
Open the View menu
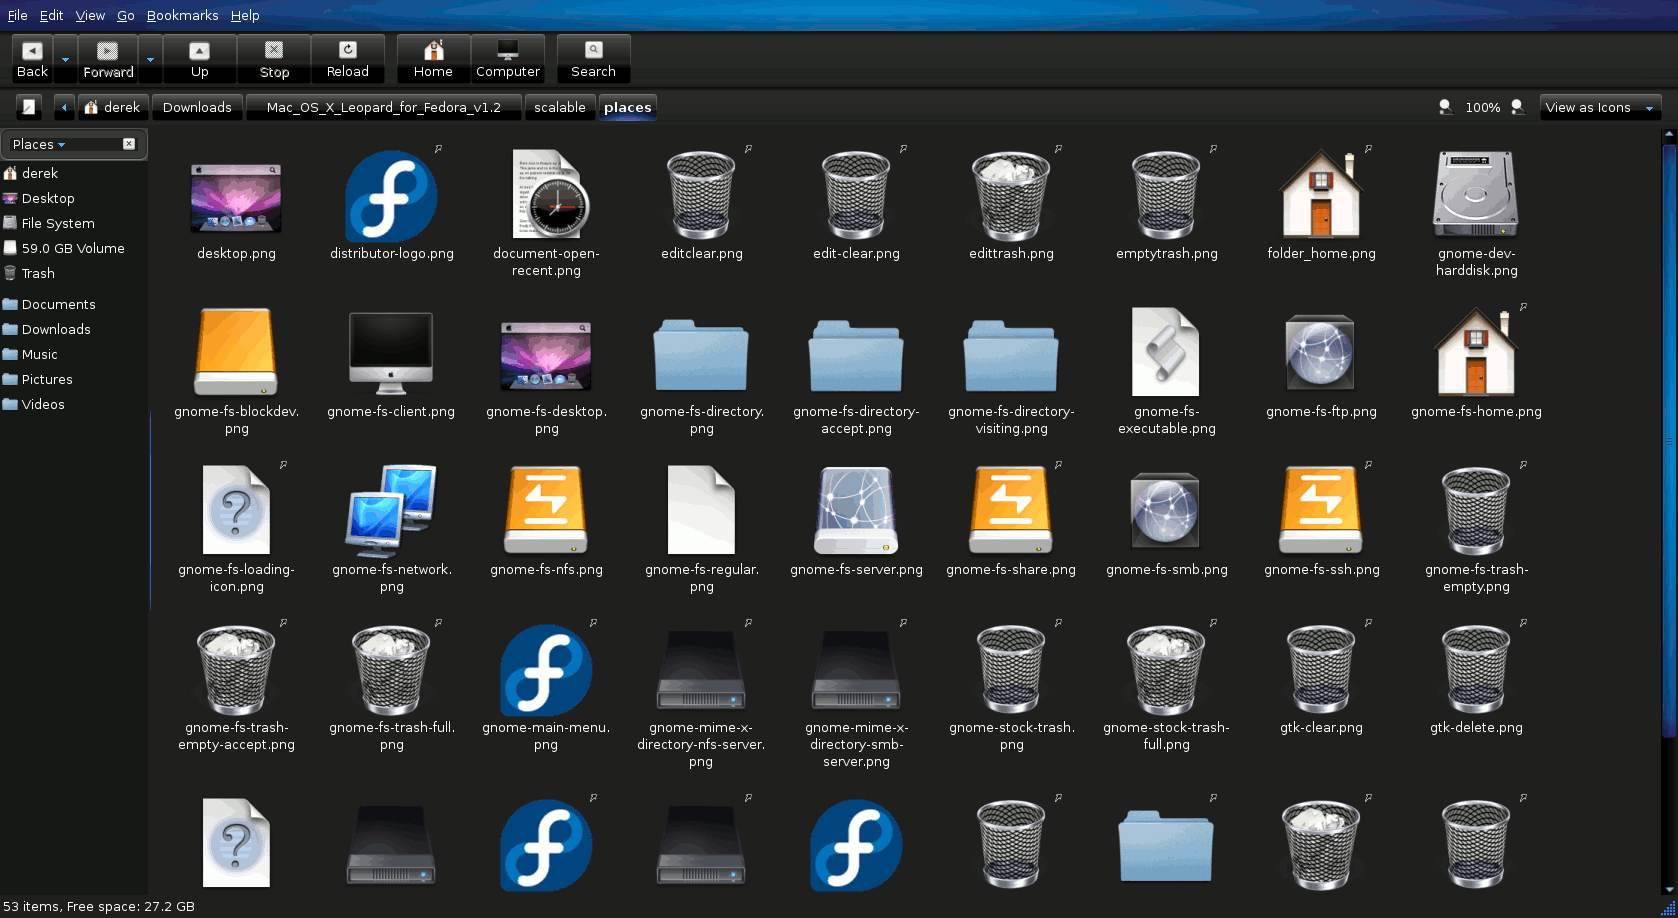[x=90, y=15]
